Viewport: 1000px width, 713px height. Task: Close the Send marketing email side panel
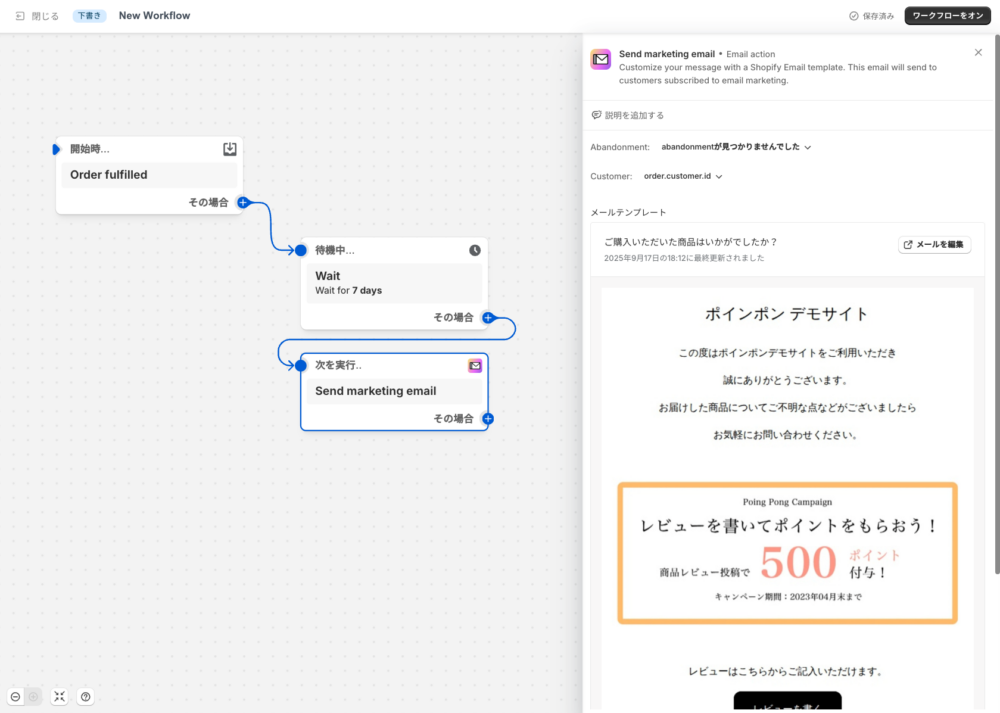point(978,52)
